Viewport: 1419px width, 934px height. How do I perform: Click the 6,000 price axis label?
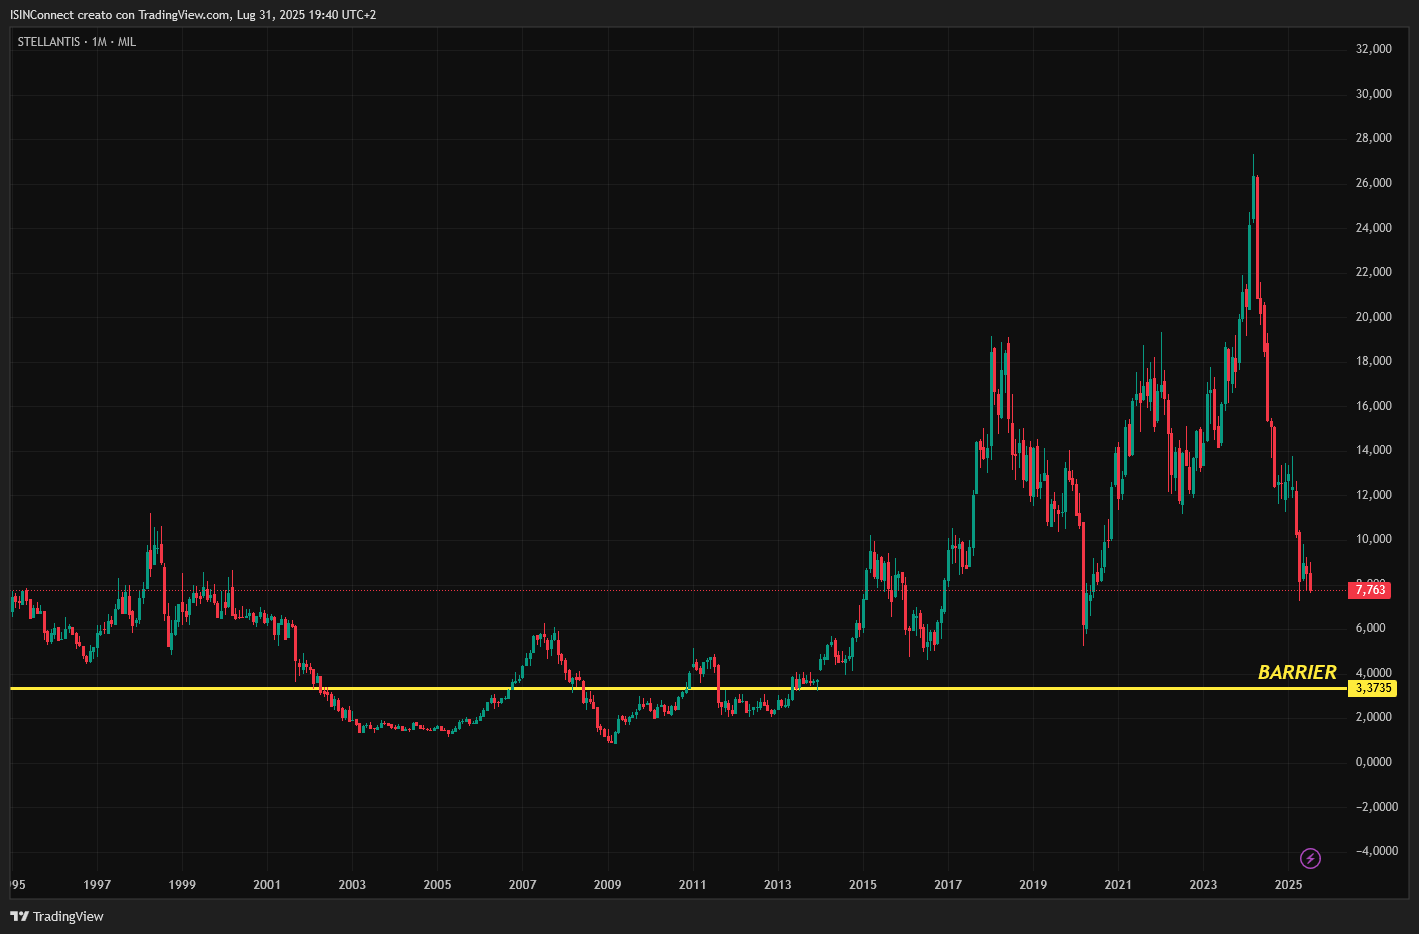click(1371, 628)
